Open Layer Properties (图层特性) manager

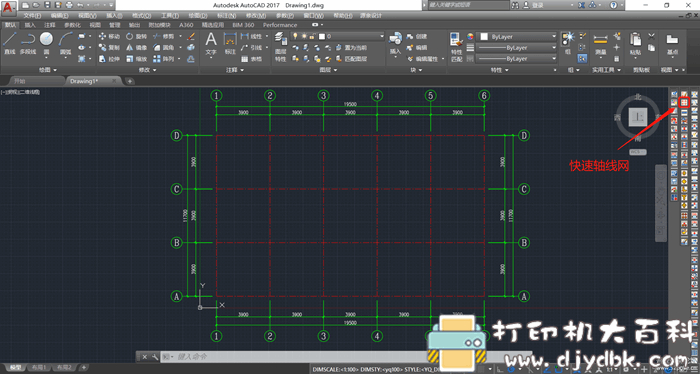pos(280,46)
